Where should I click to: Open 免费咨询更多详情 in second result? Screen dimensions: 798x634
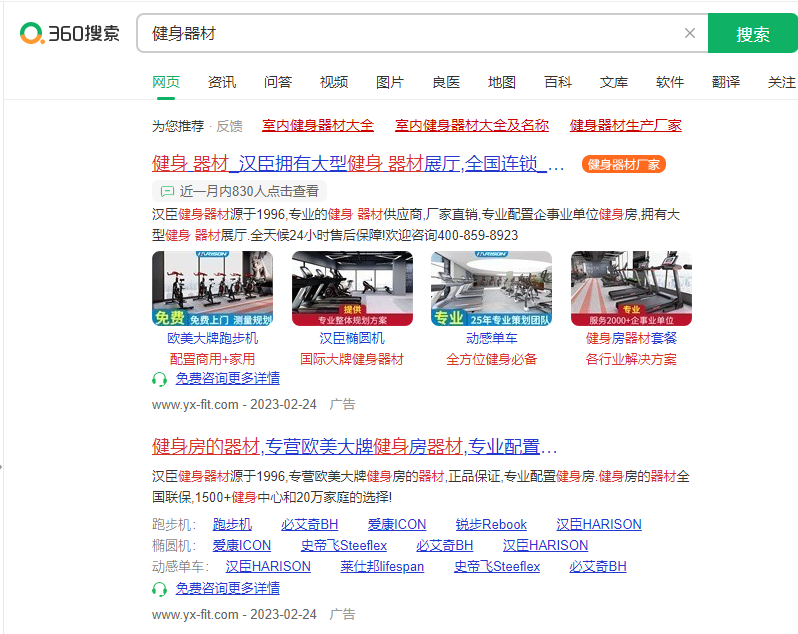[227, 588]
